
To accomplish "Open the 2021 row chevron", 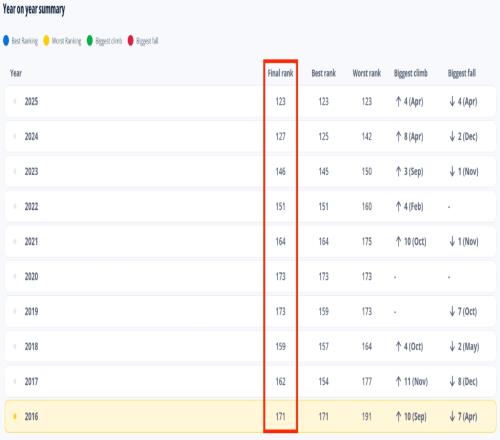I will pos(15,241).
